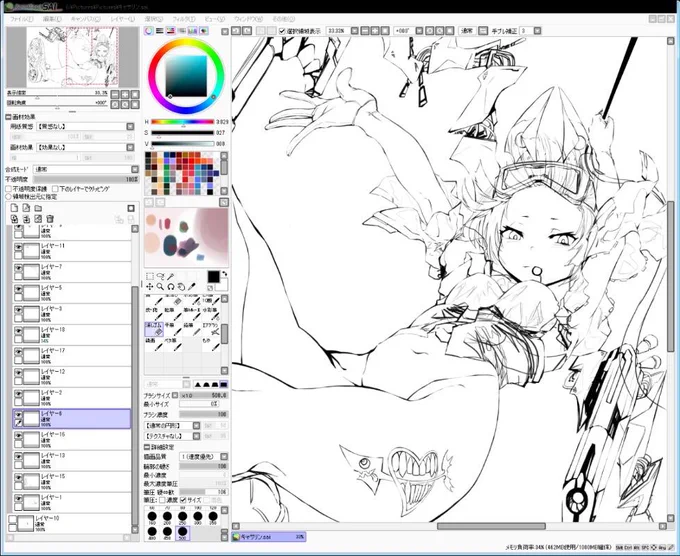Select レイヤー10 at the bottom of the list
The width and height of the screenshot is (680, 556).
(69, 523)
